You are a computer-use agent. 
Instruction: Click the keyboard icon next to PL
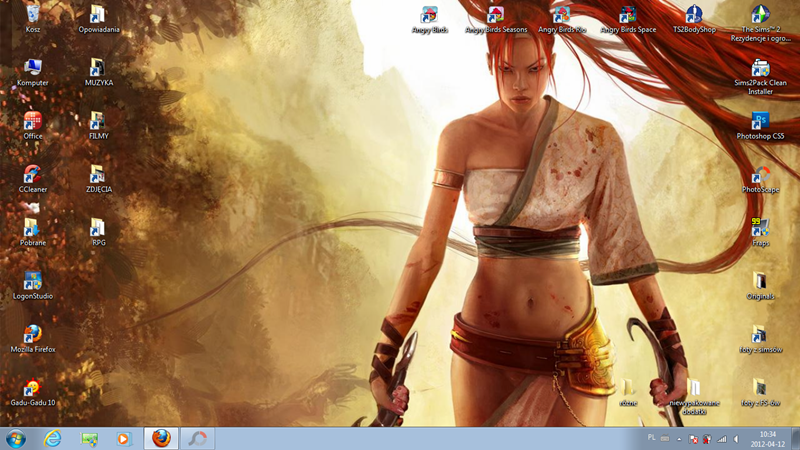665,438
